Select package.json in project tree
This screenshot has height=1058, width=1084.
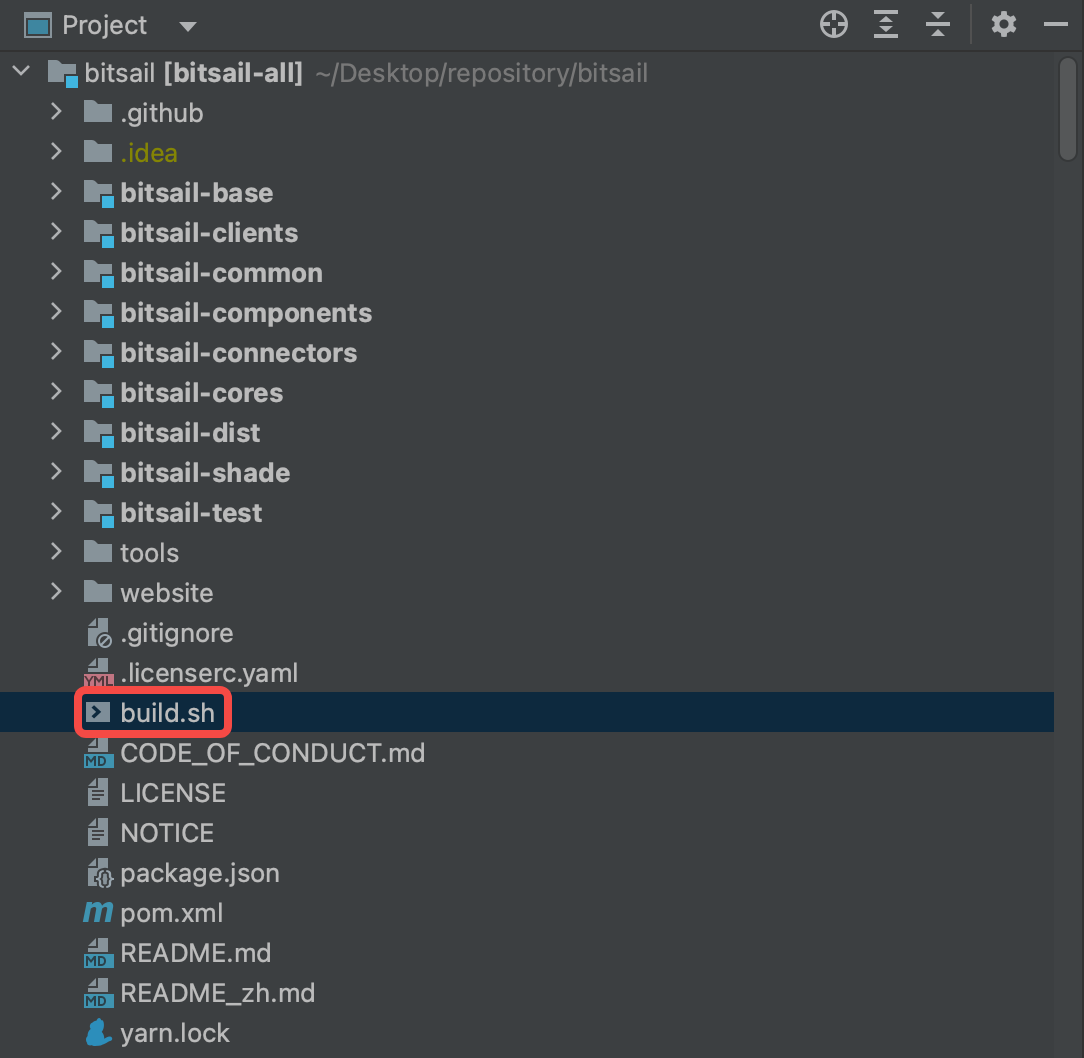tap(199, 873)
